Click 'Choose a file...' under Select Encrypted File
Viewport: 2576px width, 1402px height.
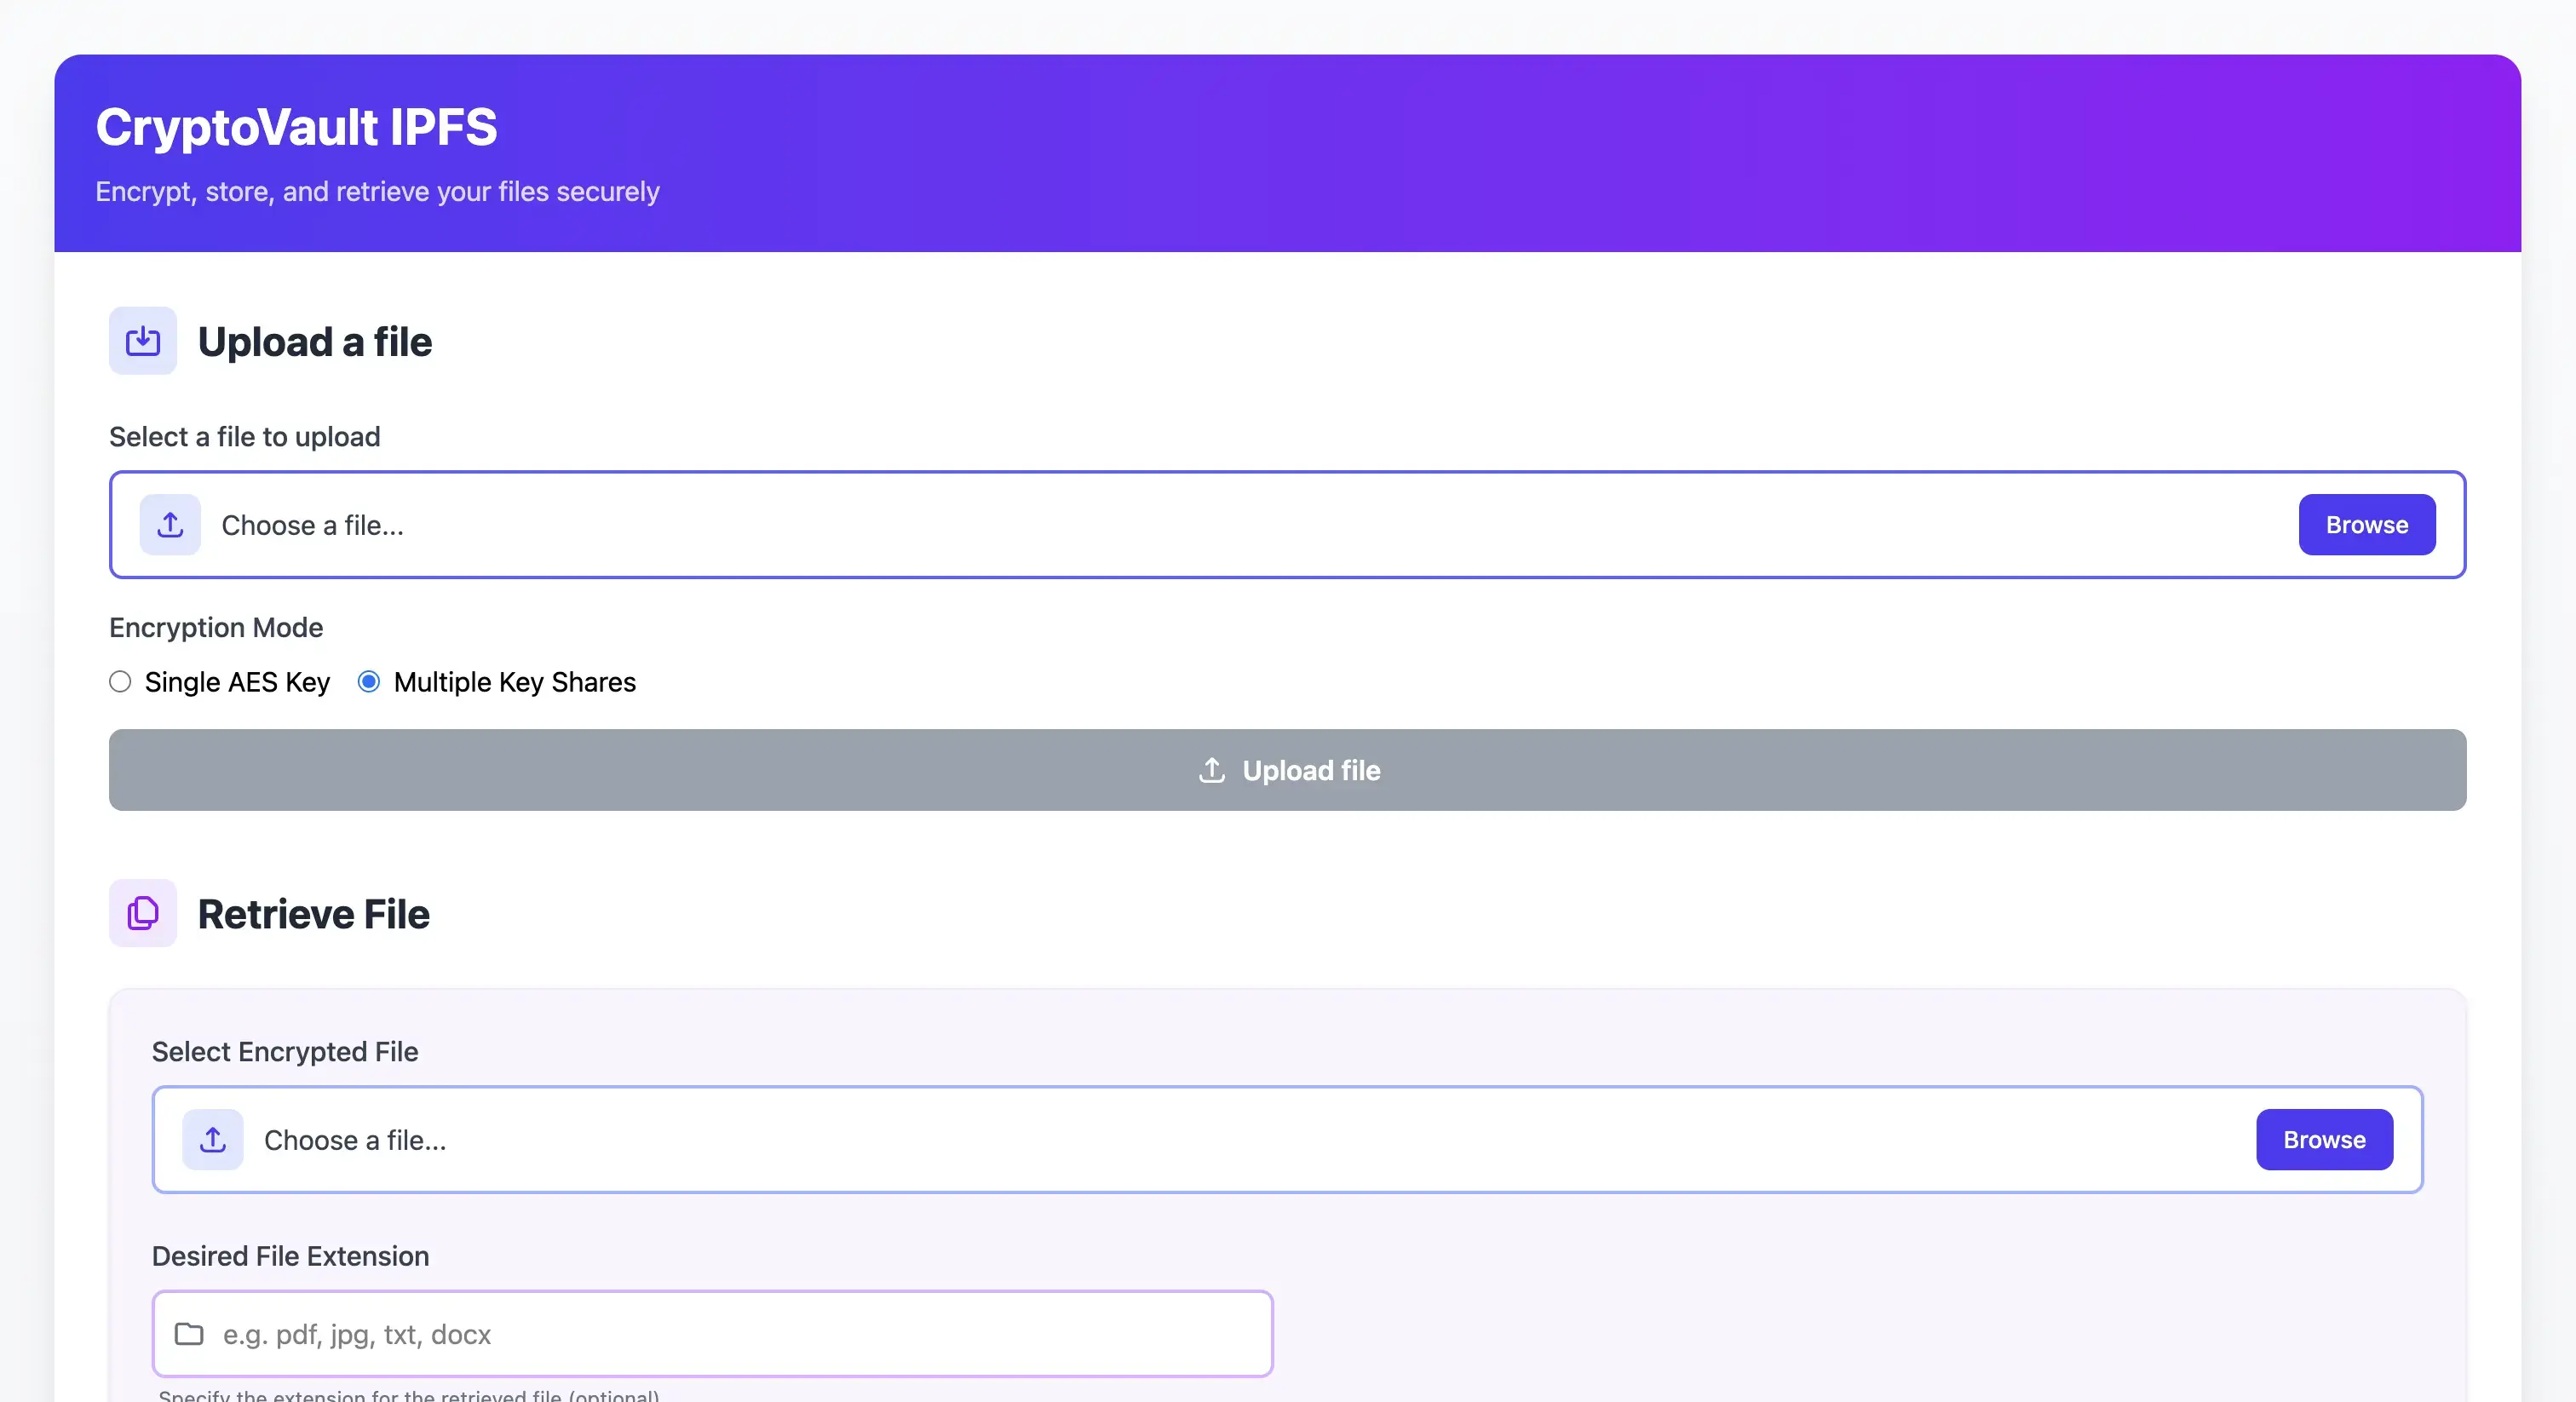(x=355, y=1141)
